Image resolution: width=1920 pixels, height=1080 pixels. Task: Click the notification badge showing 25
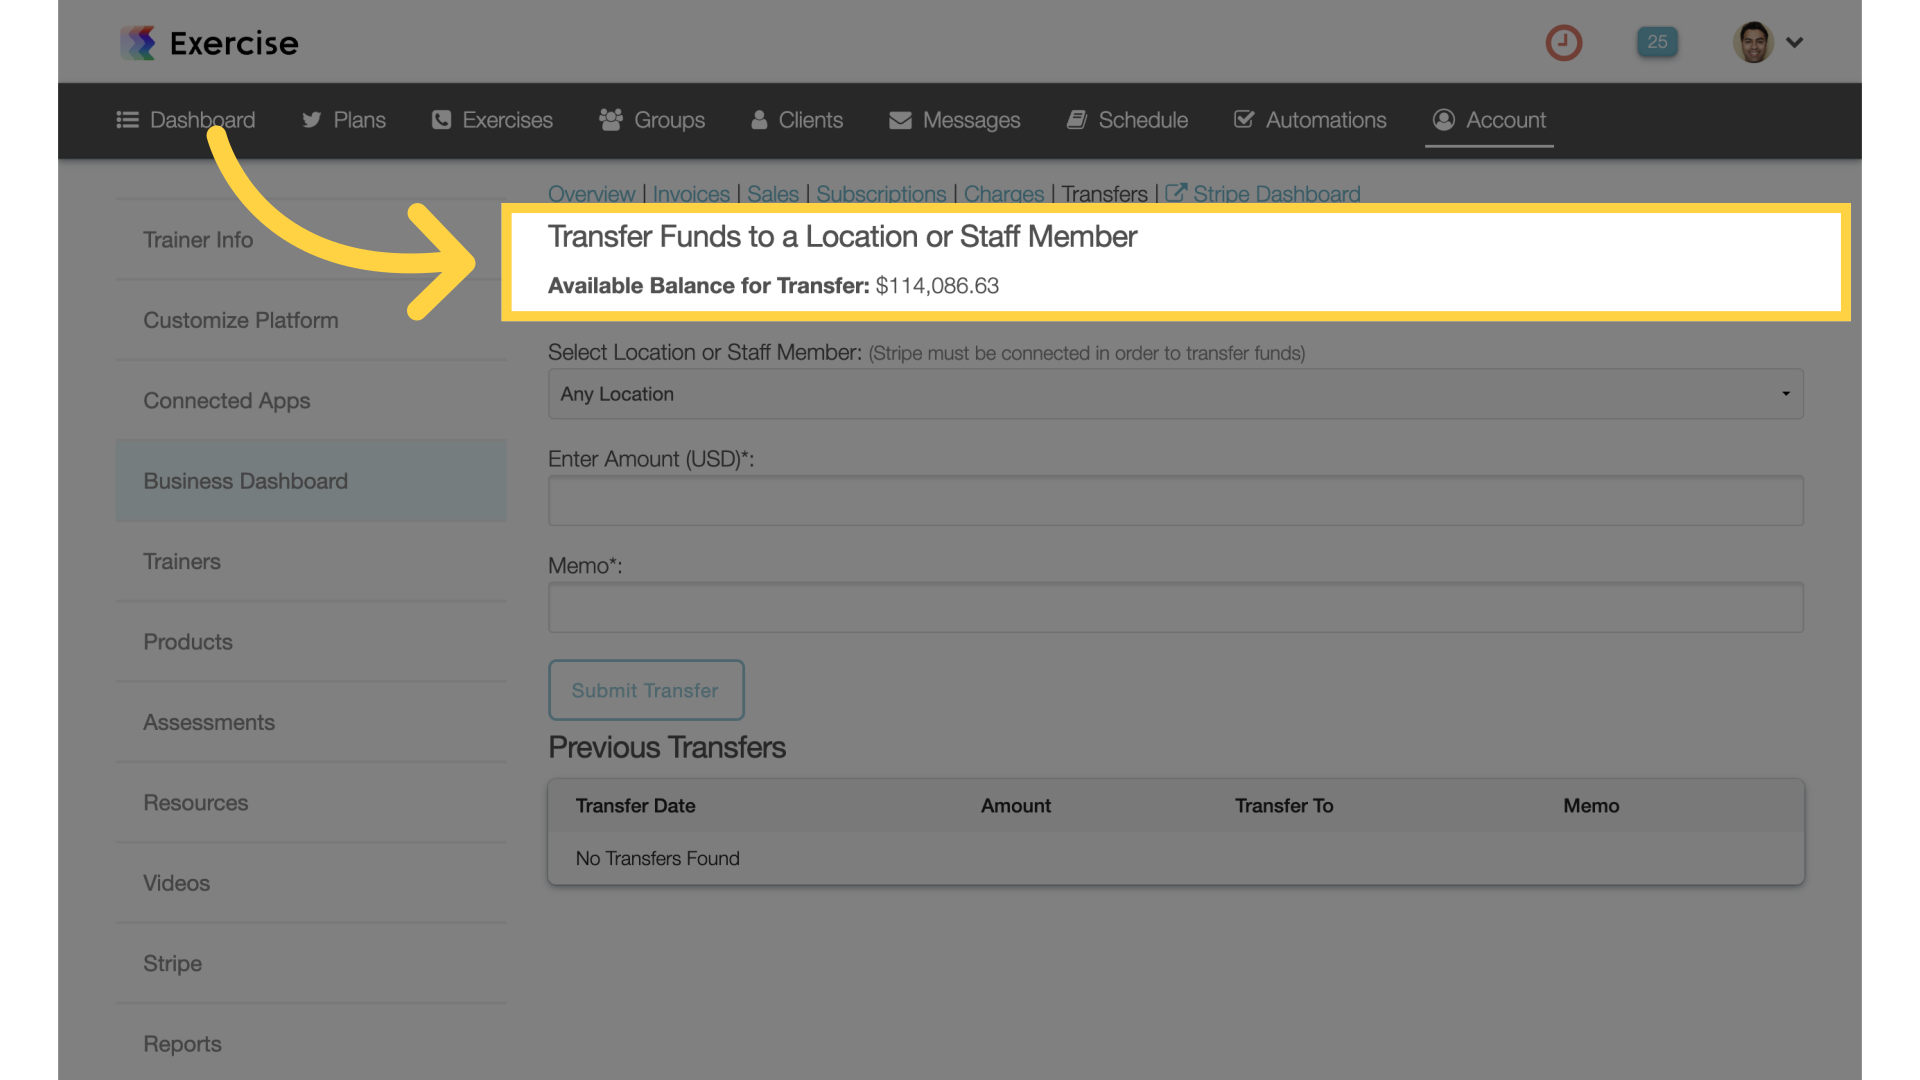click(x=1658, y=41)
